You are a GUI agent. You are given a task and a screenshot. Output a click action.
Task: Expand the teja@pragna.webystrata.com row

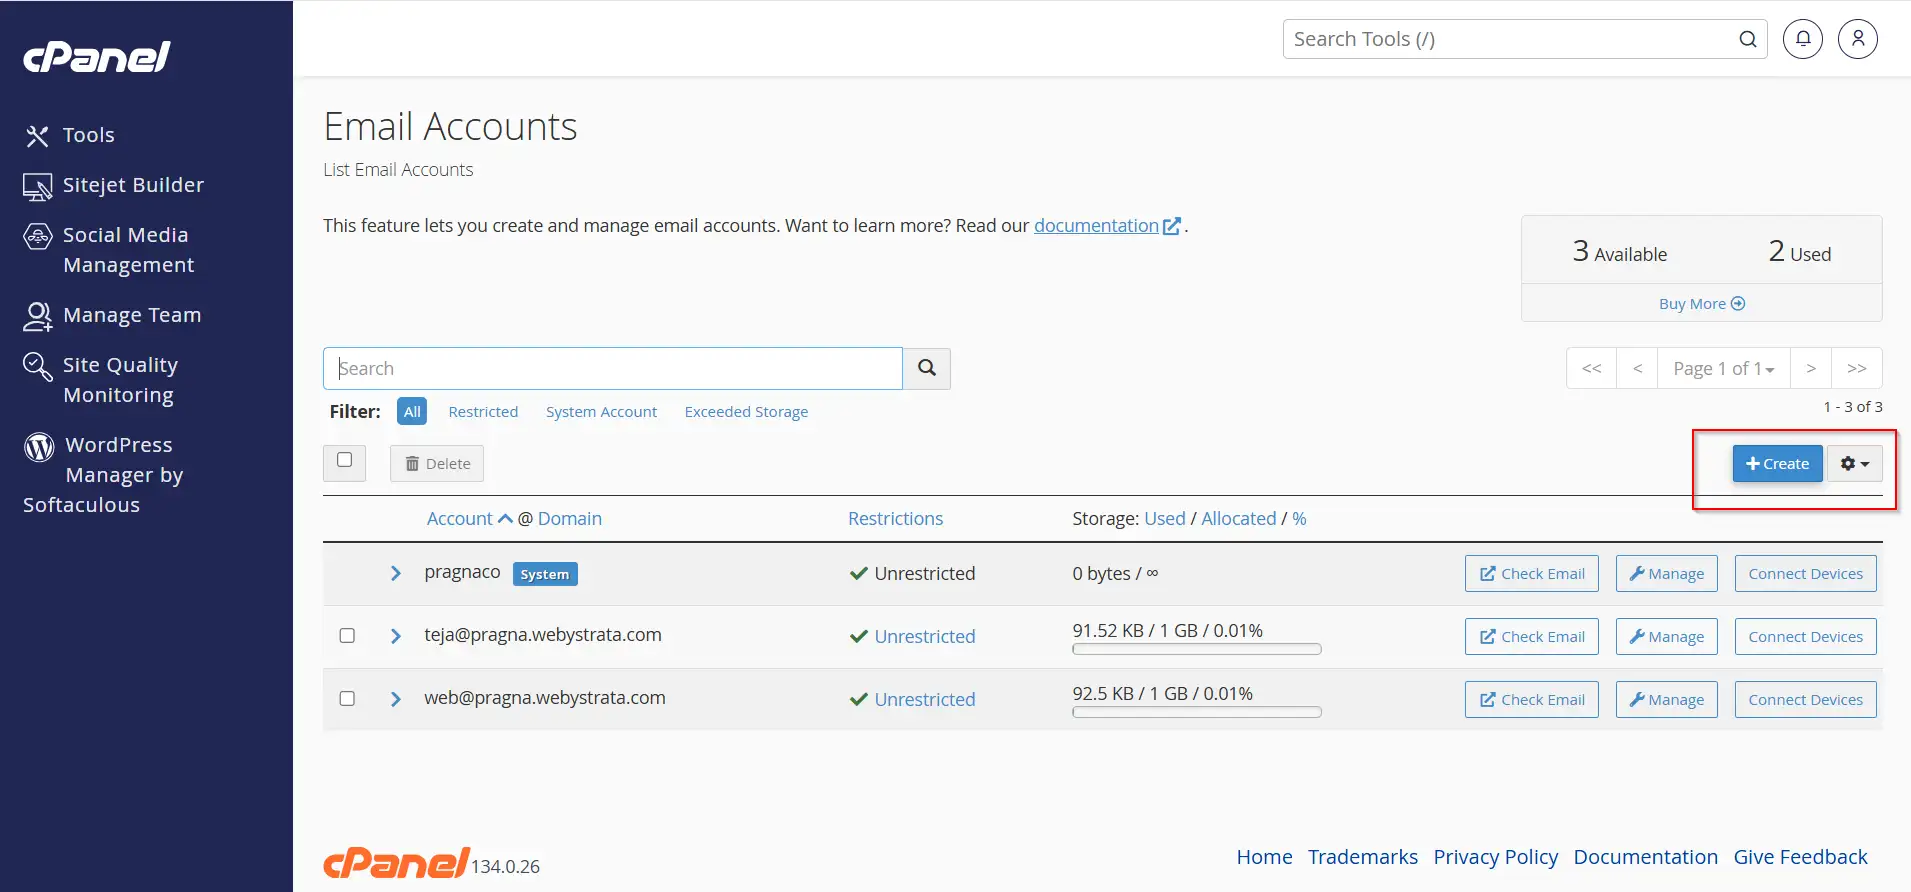pyautogui.click(x=396, y=636)
